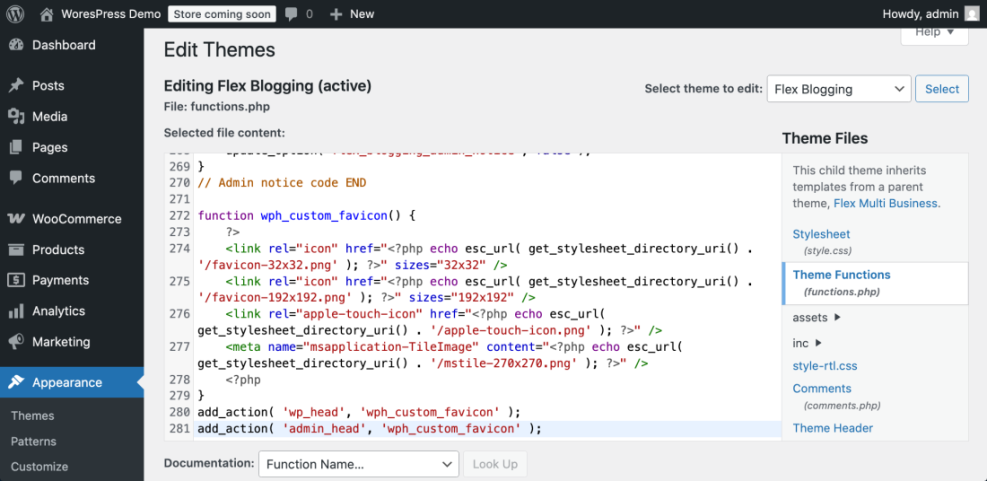Open the WordPress logo menu

pyautogui.click(x=15, y=14)
